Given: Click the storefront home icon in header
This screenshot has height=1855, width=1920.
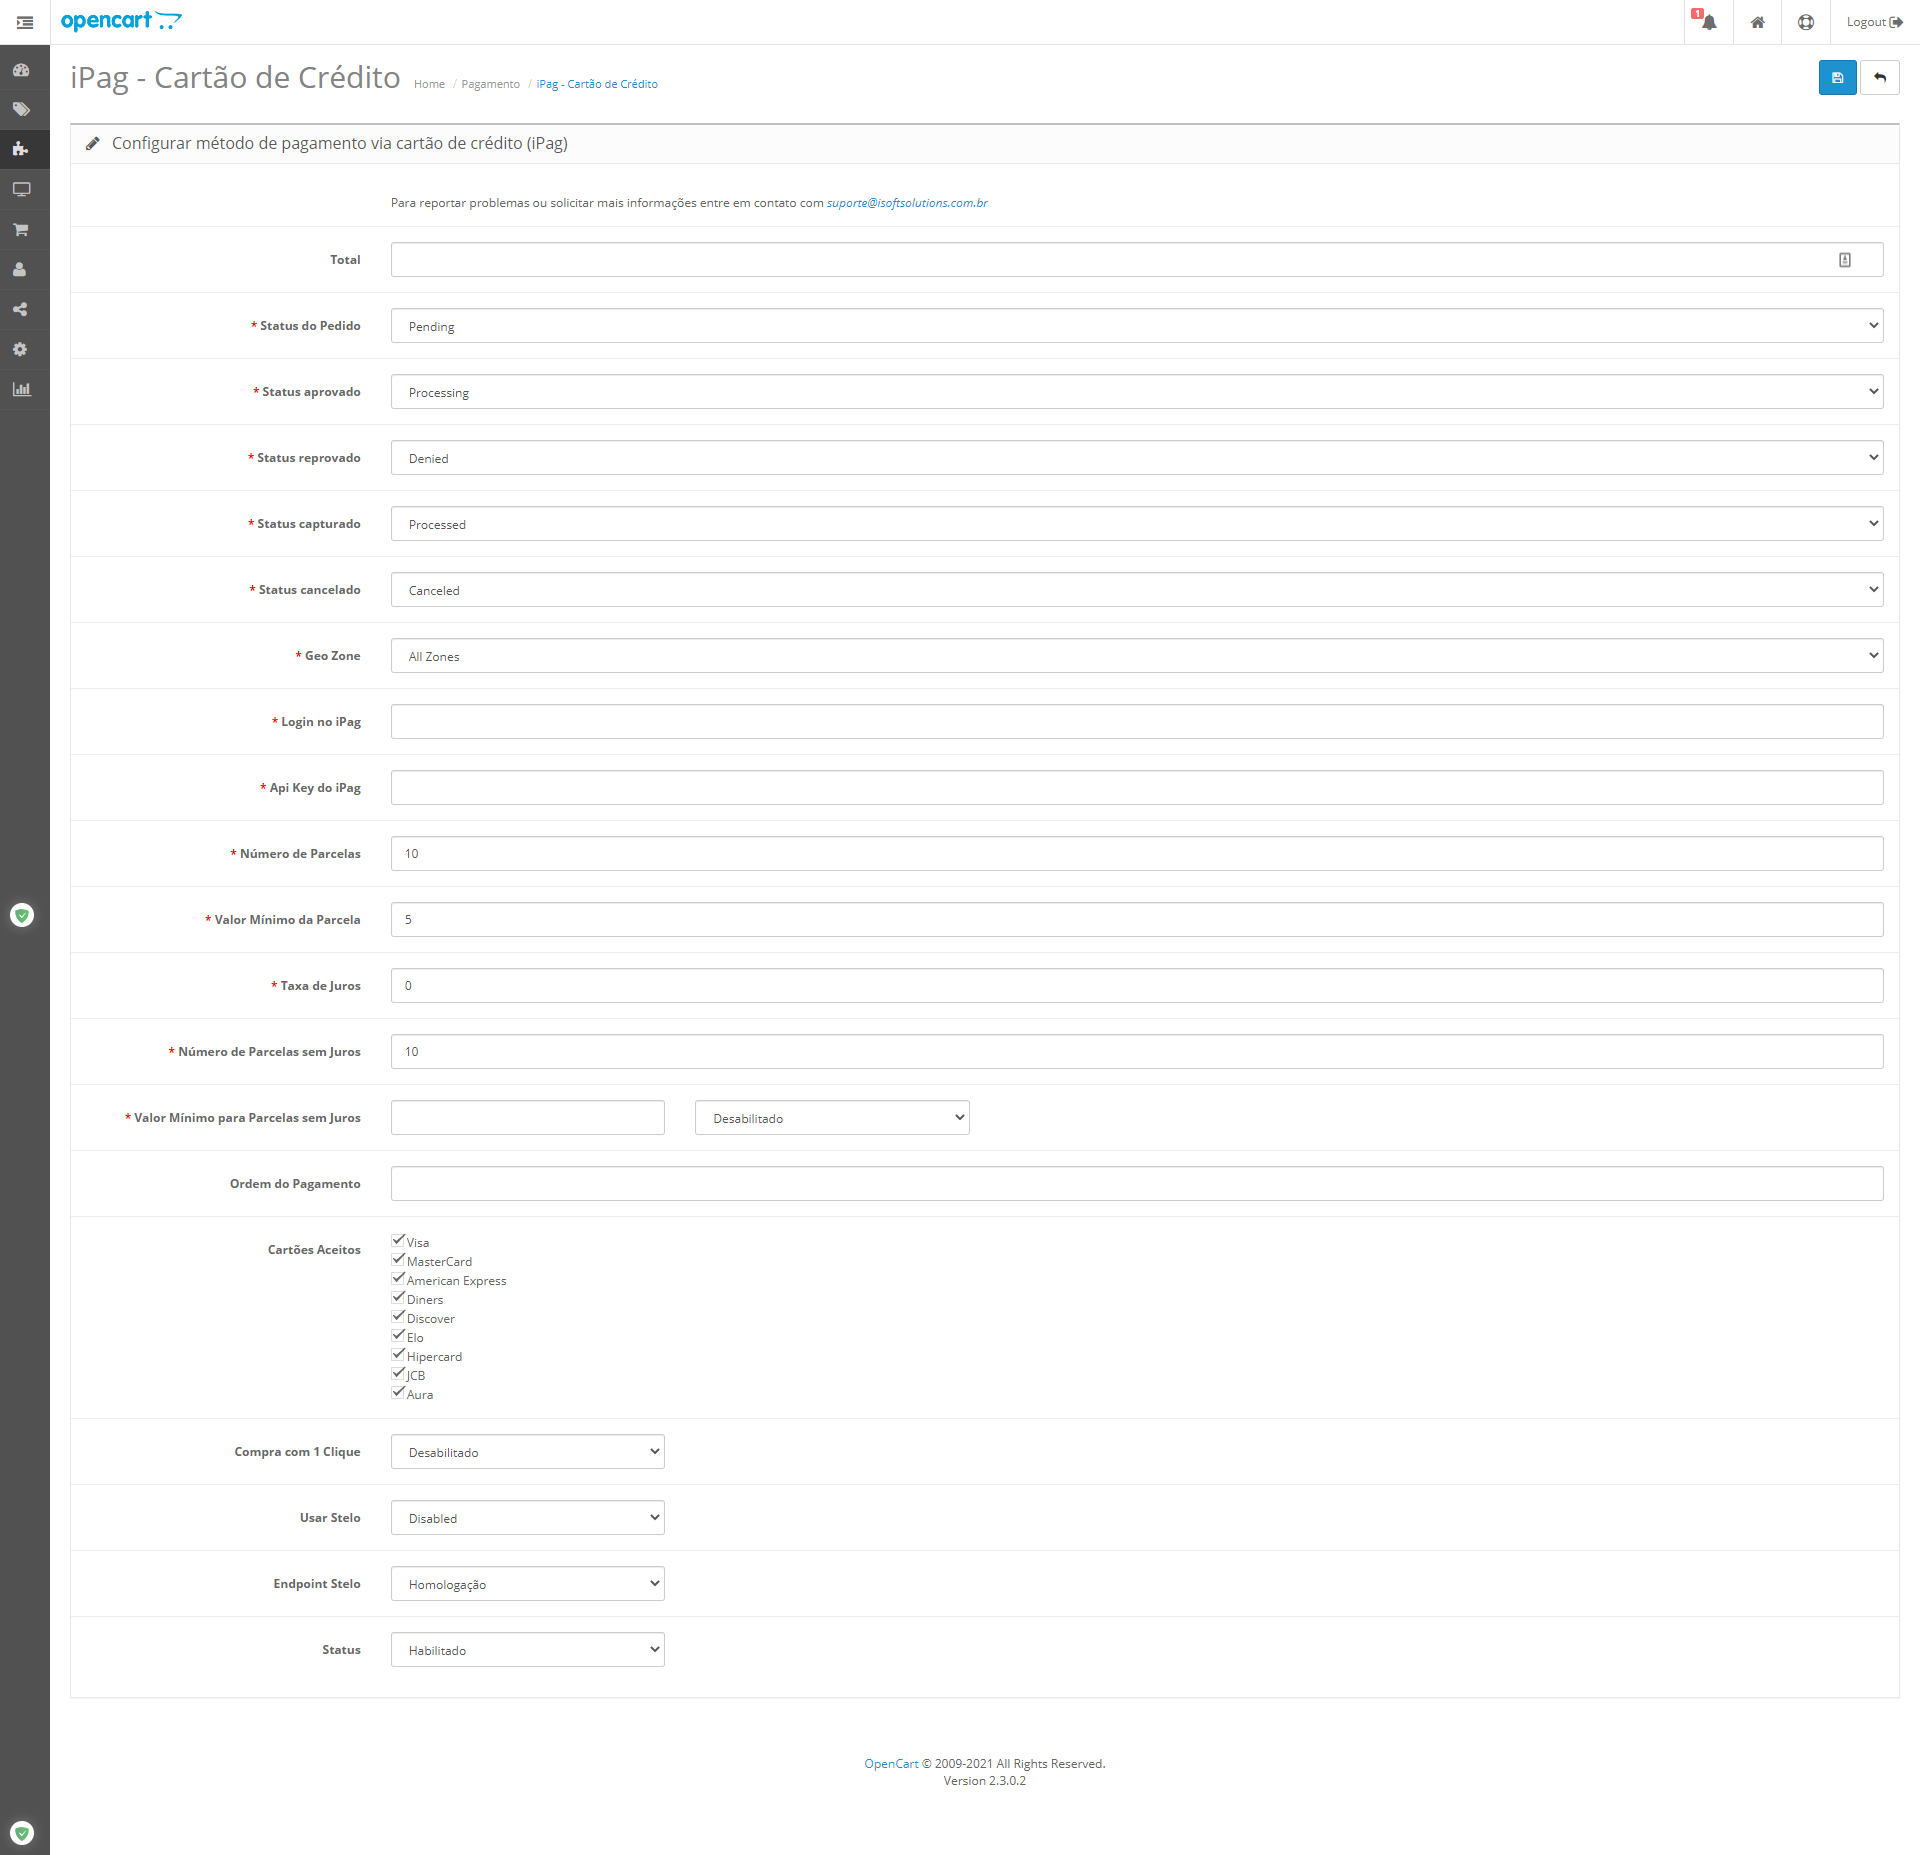Looking at the screenshot, I should (1757, 22).
